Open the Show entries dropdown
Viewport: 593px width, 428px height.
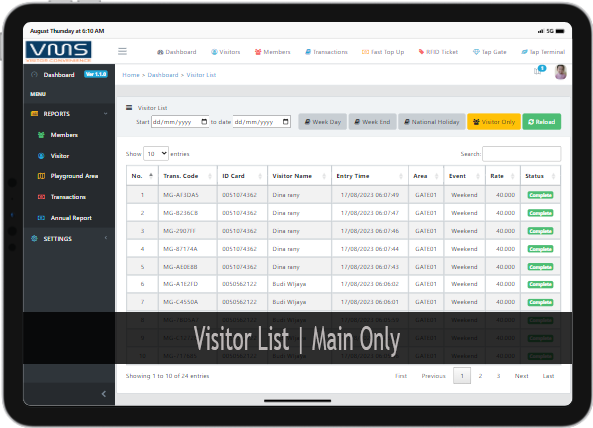pos(156,154)
